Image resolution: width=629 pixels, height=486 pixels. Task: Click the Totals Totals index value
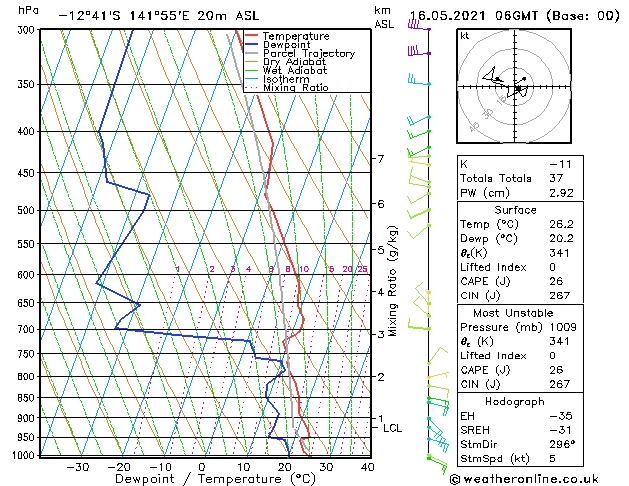556,178
